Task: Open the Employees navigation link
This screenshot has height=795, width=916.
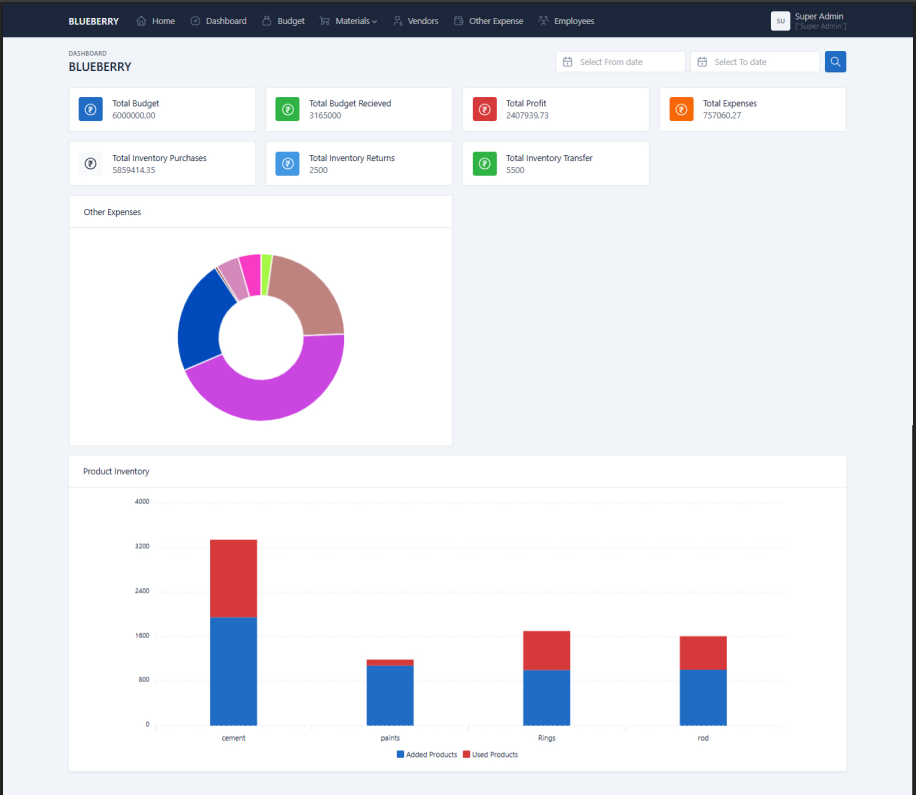Action: (566, 21)
